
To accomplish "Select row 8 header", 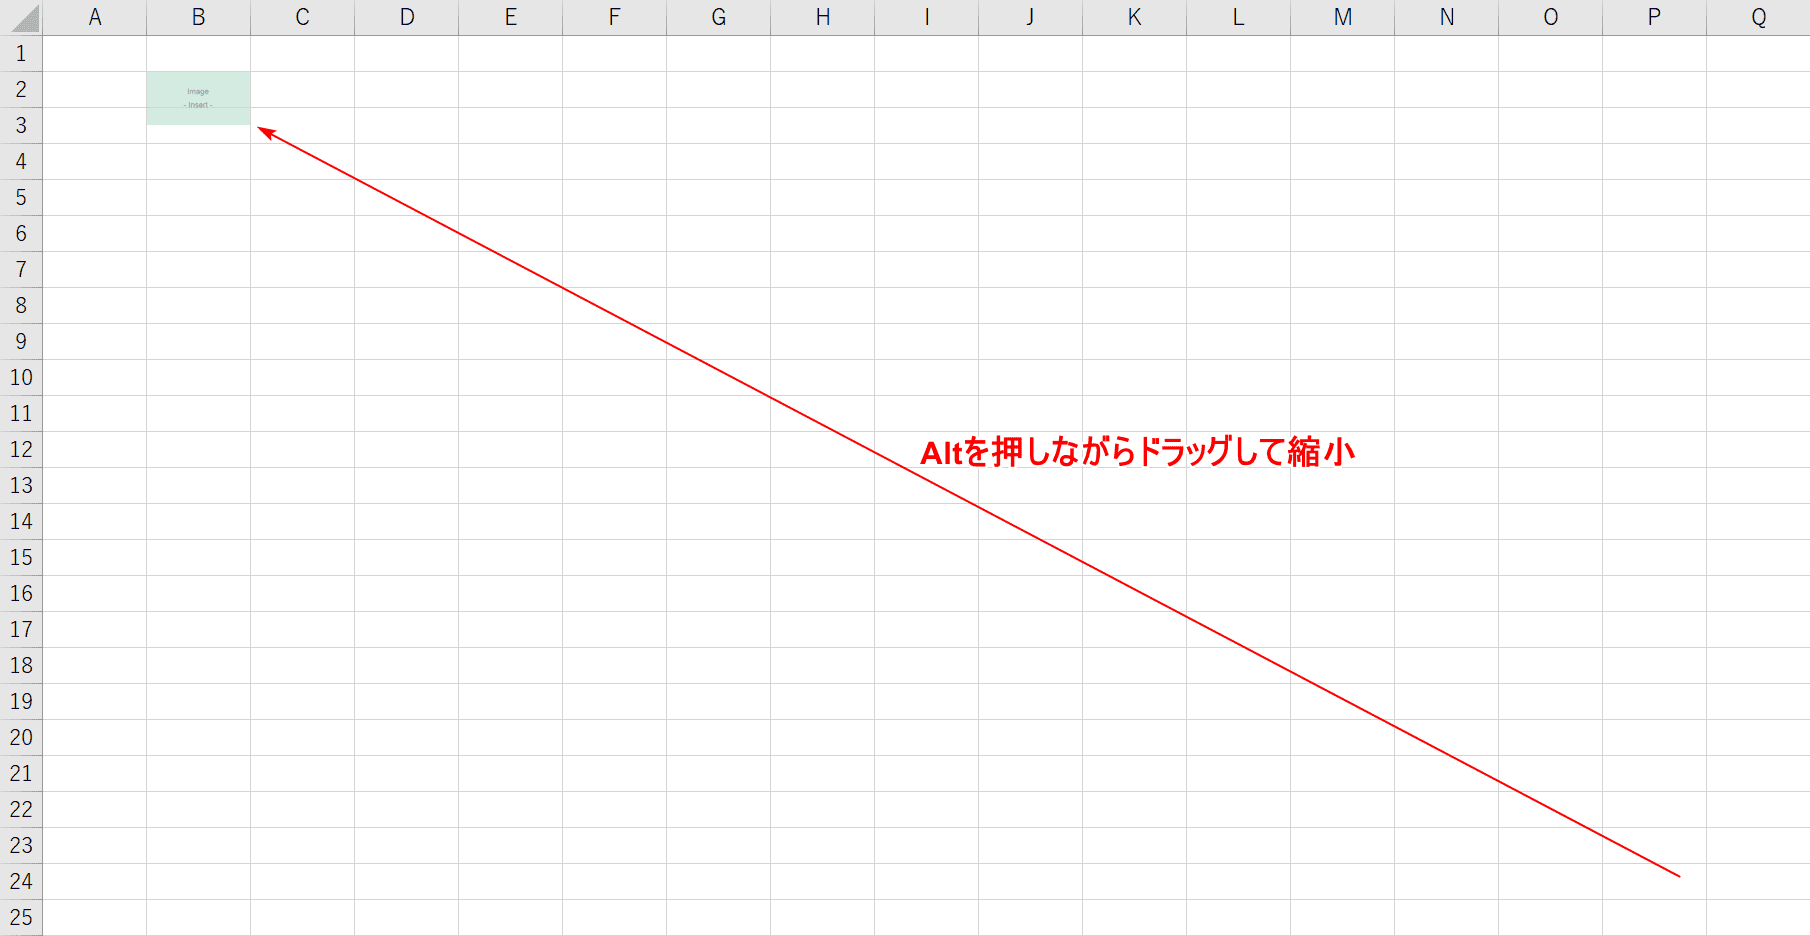I will pos(21,306).
